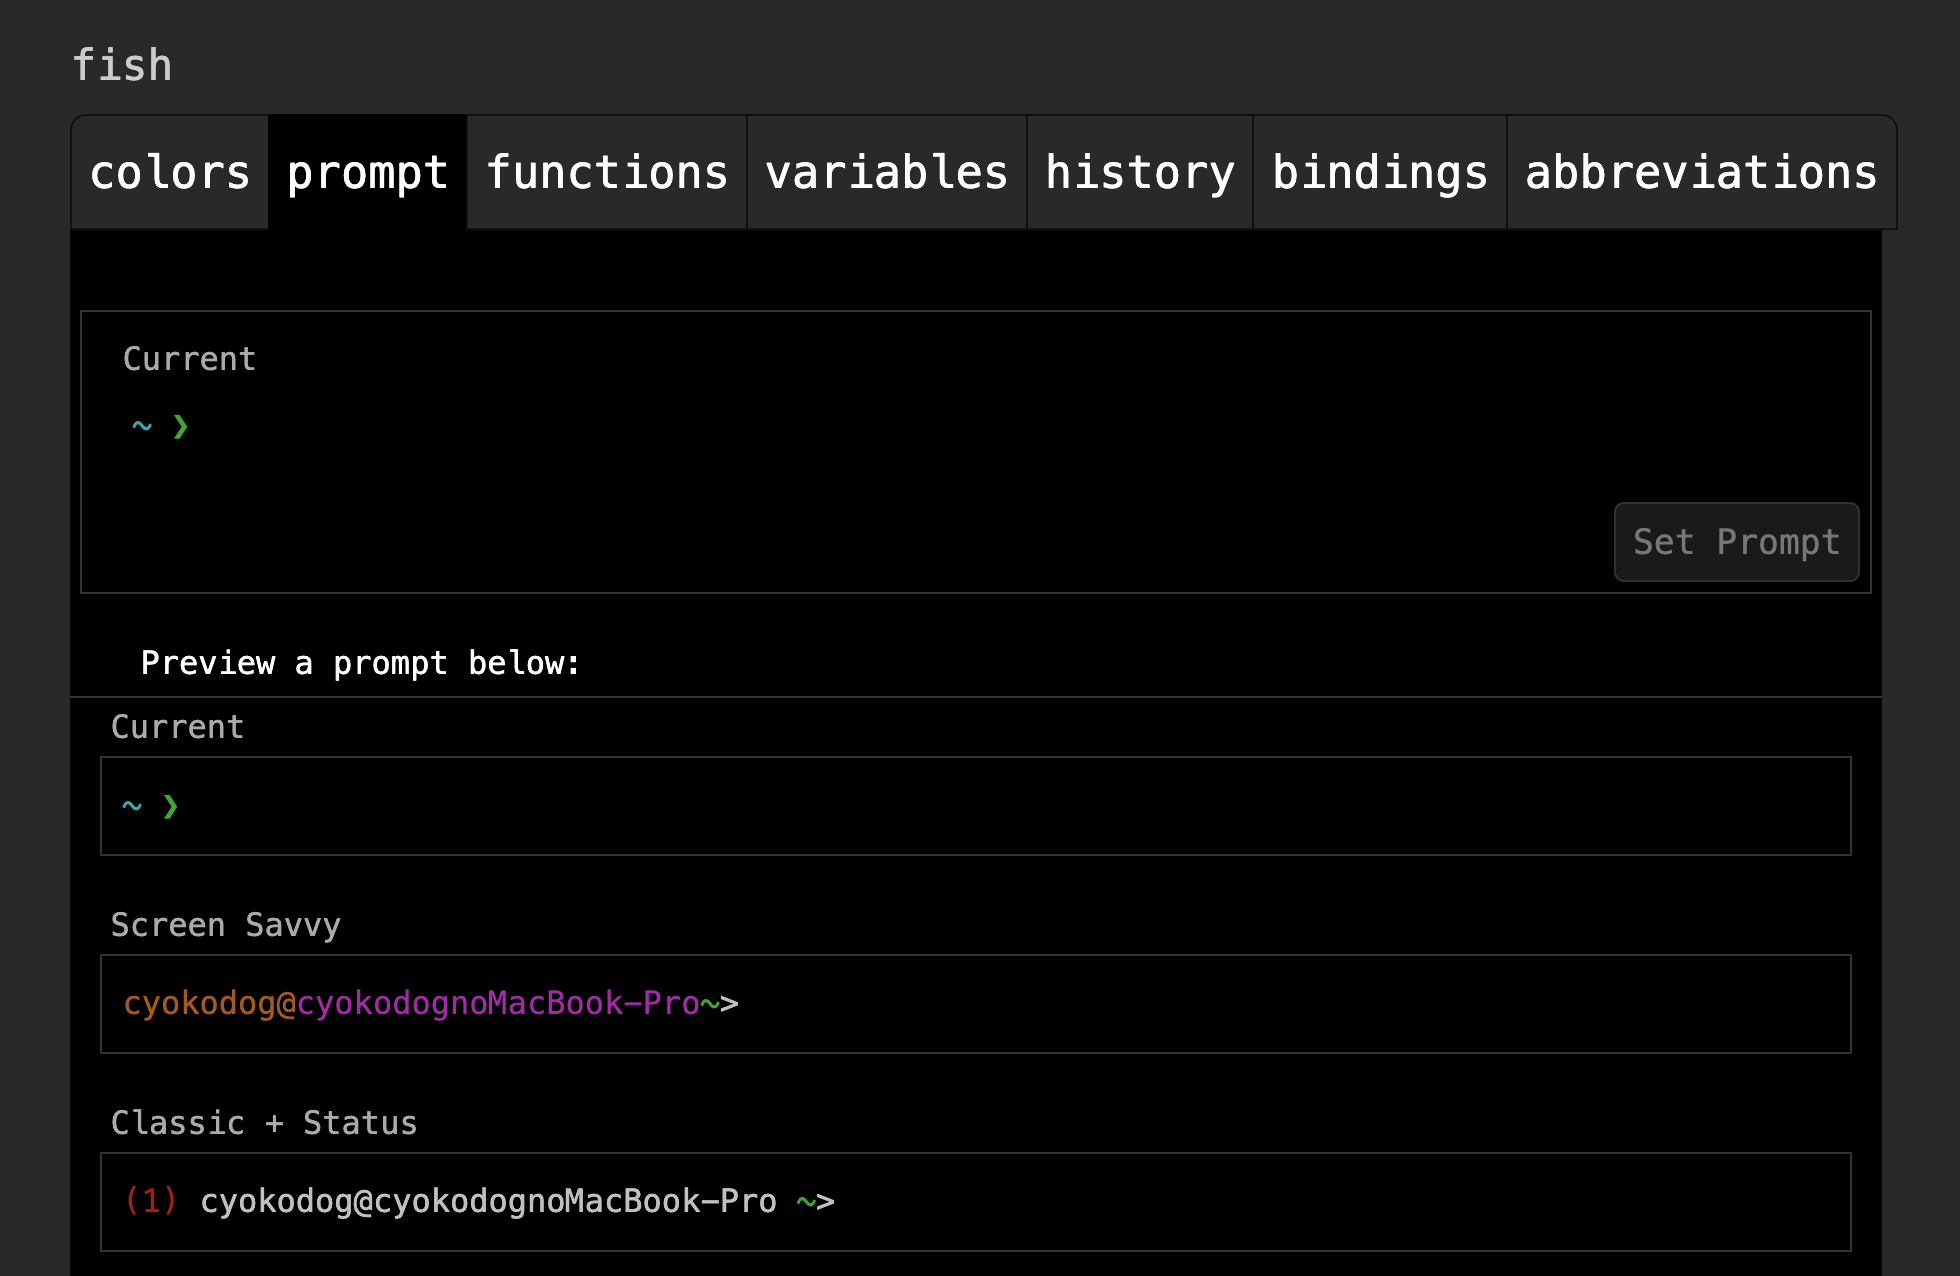This screenshot has width=1960, height=1276.
Task: Click the green chevron in top Current prompt
Action: coord(181,427)
